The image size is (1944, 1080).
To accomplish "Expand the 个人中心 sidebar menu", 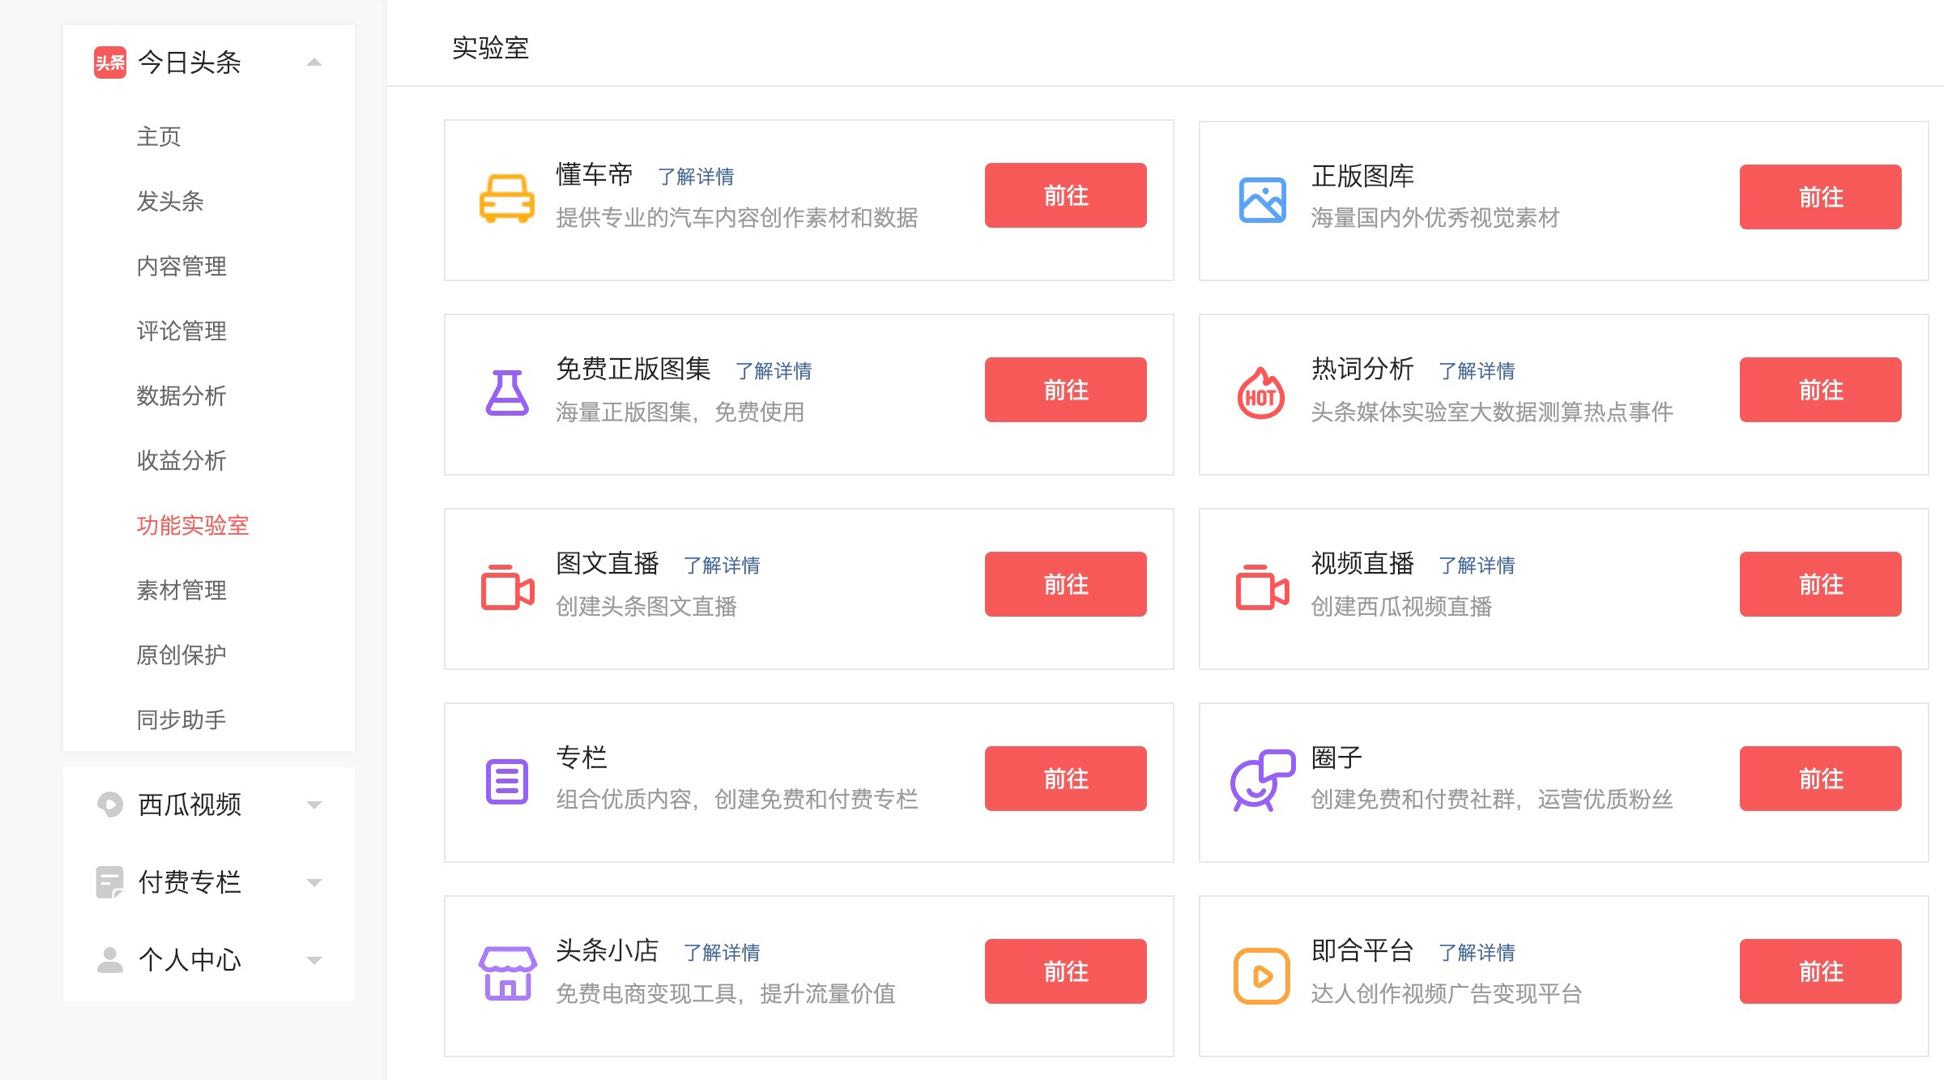I will [x=314, y=961].
